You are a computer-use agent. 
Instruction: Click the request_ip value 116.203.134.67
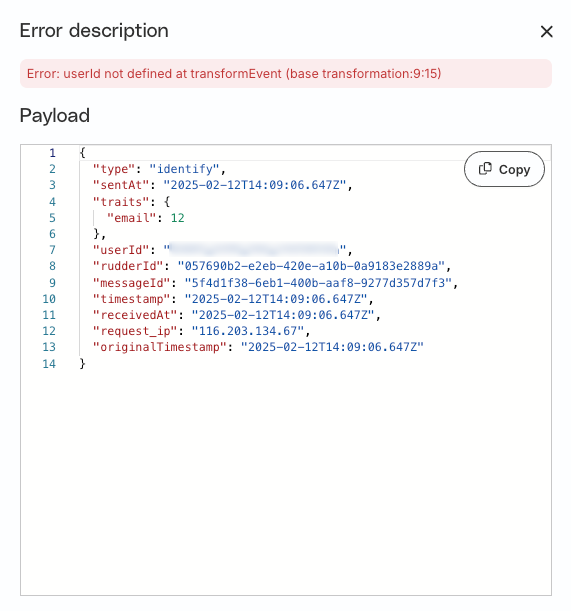[248, 331]
